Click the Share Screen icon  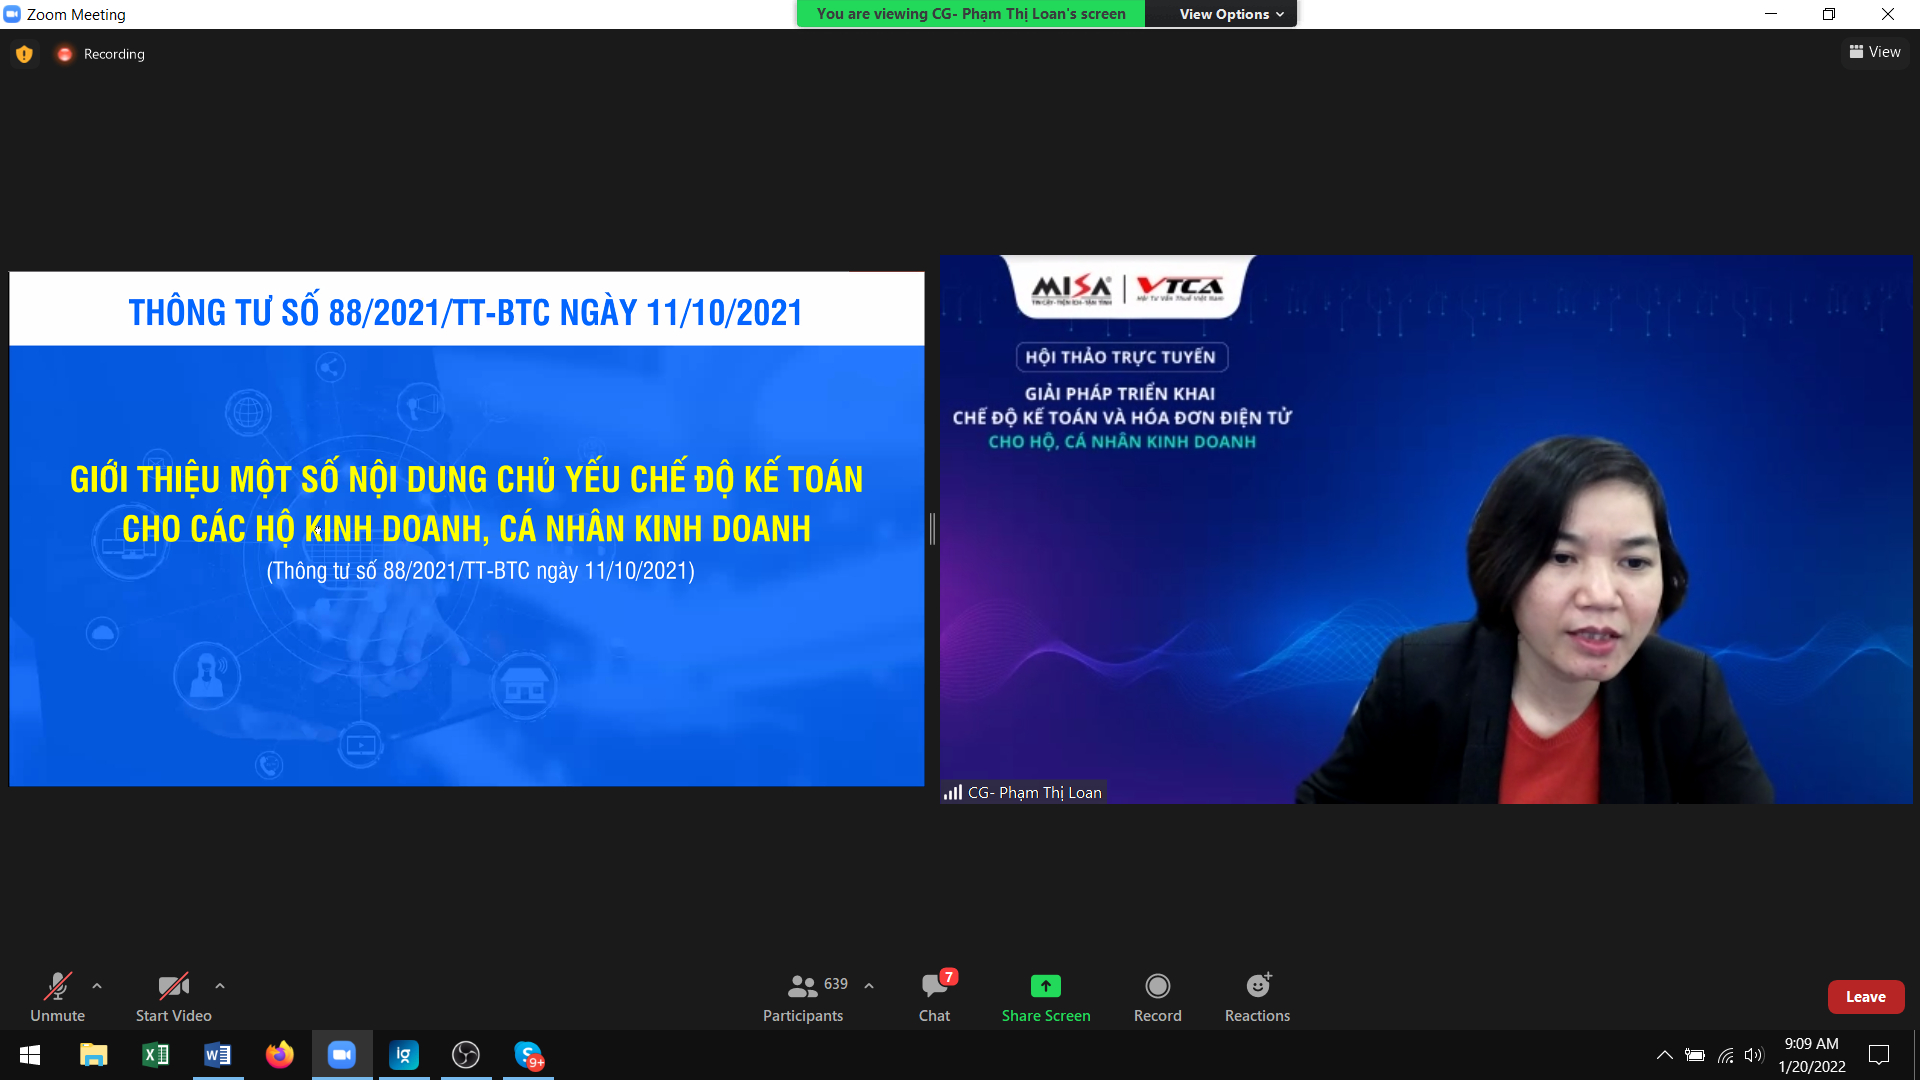coord(1046,987)
